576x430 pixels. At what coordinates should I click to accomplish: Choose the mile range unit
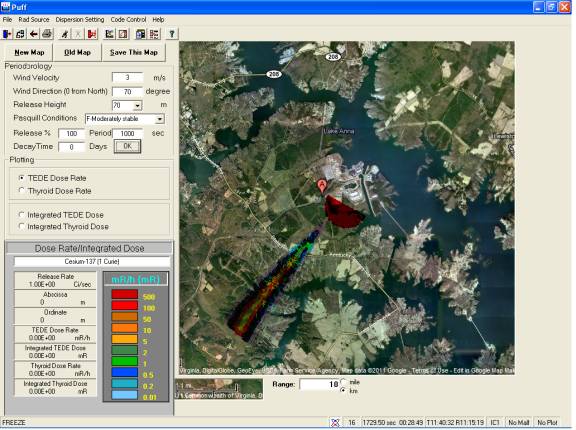coord(344,382)
